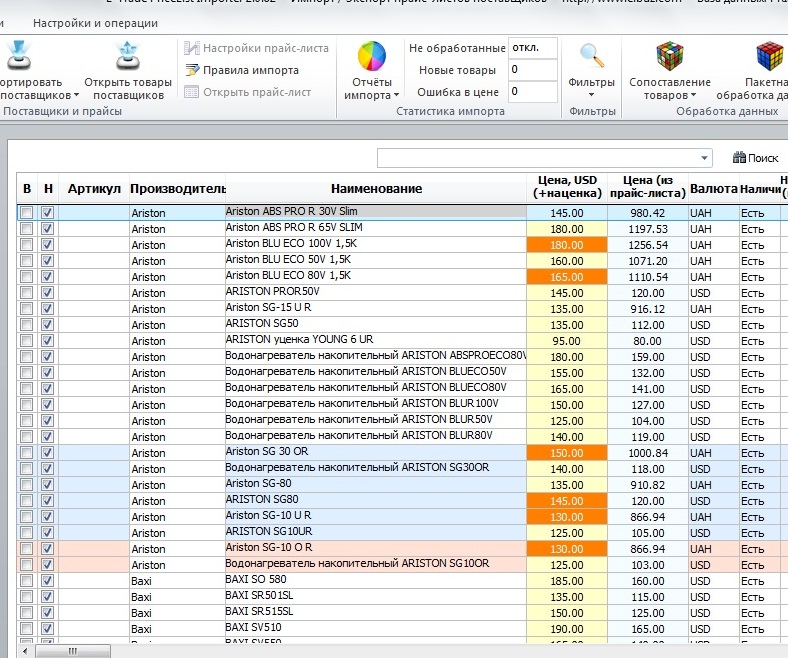Click the В column header

click(27, 189)
